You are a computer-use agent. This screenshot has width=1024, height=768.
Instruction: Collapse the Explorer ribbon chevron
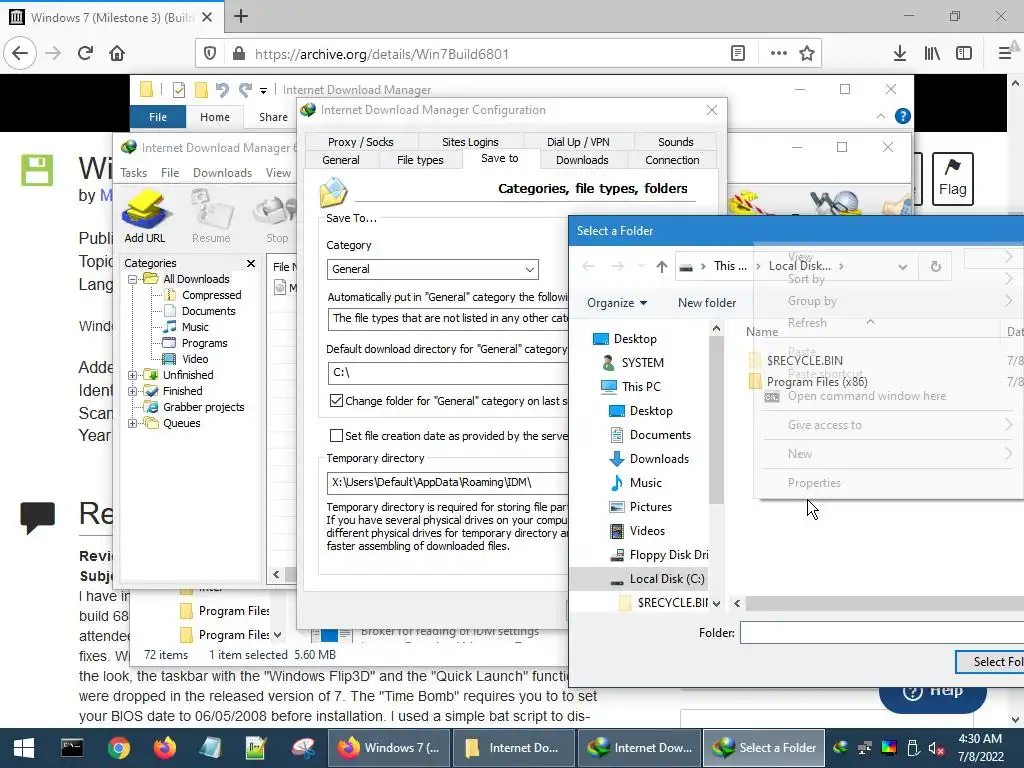coord(880,116)
